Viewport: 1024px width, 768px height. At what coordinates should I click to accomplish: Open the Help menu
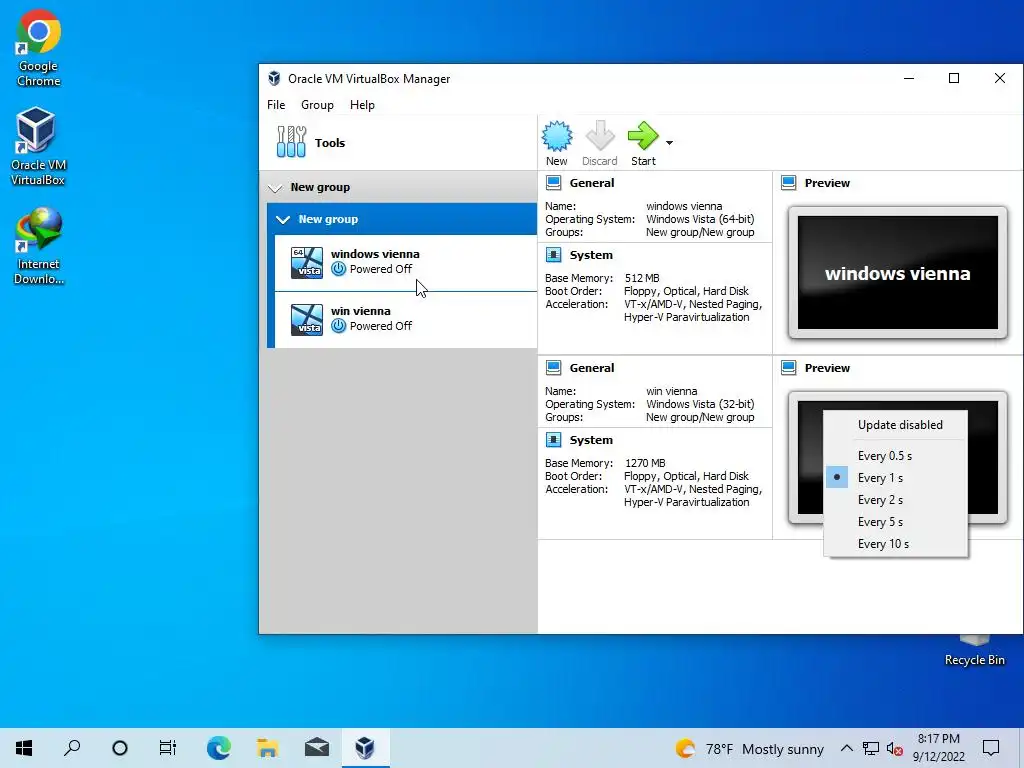tap(362, 104)
